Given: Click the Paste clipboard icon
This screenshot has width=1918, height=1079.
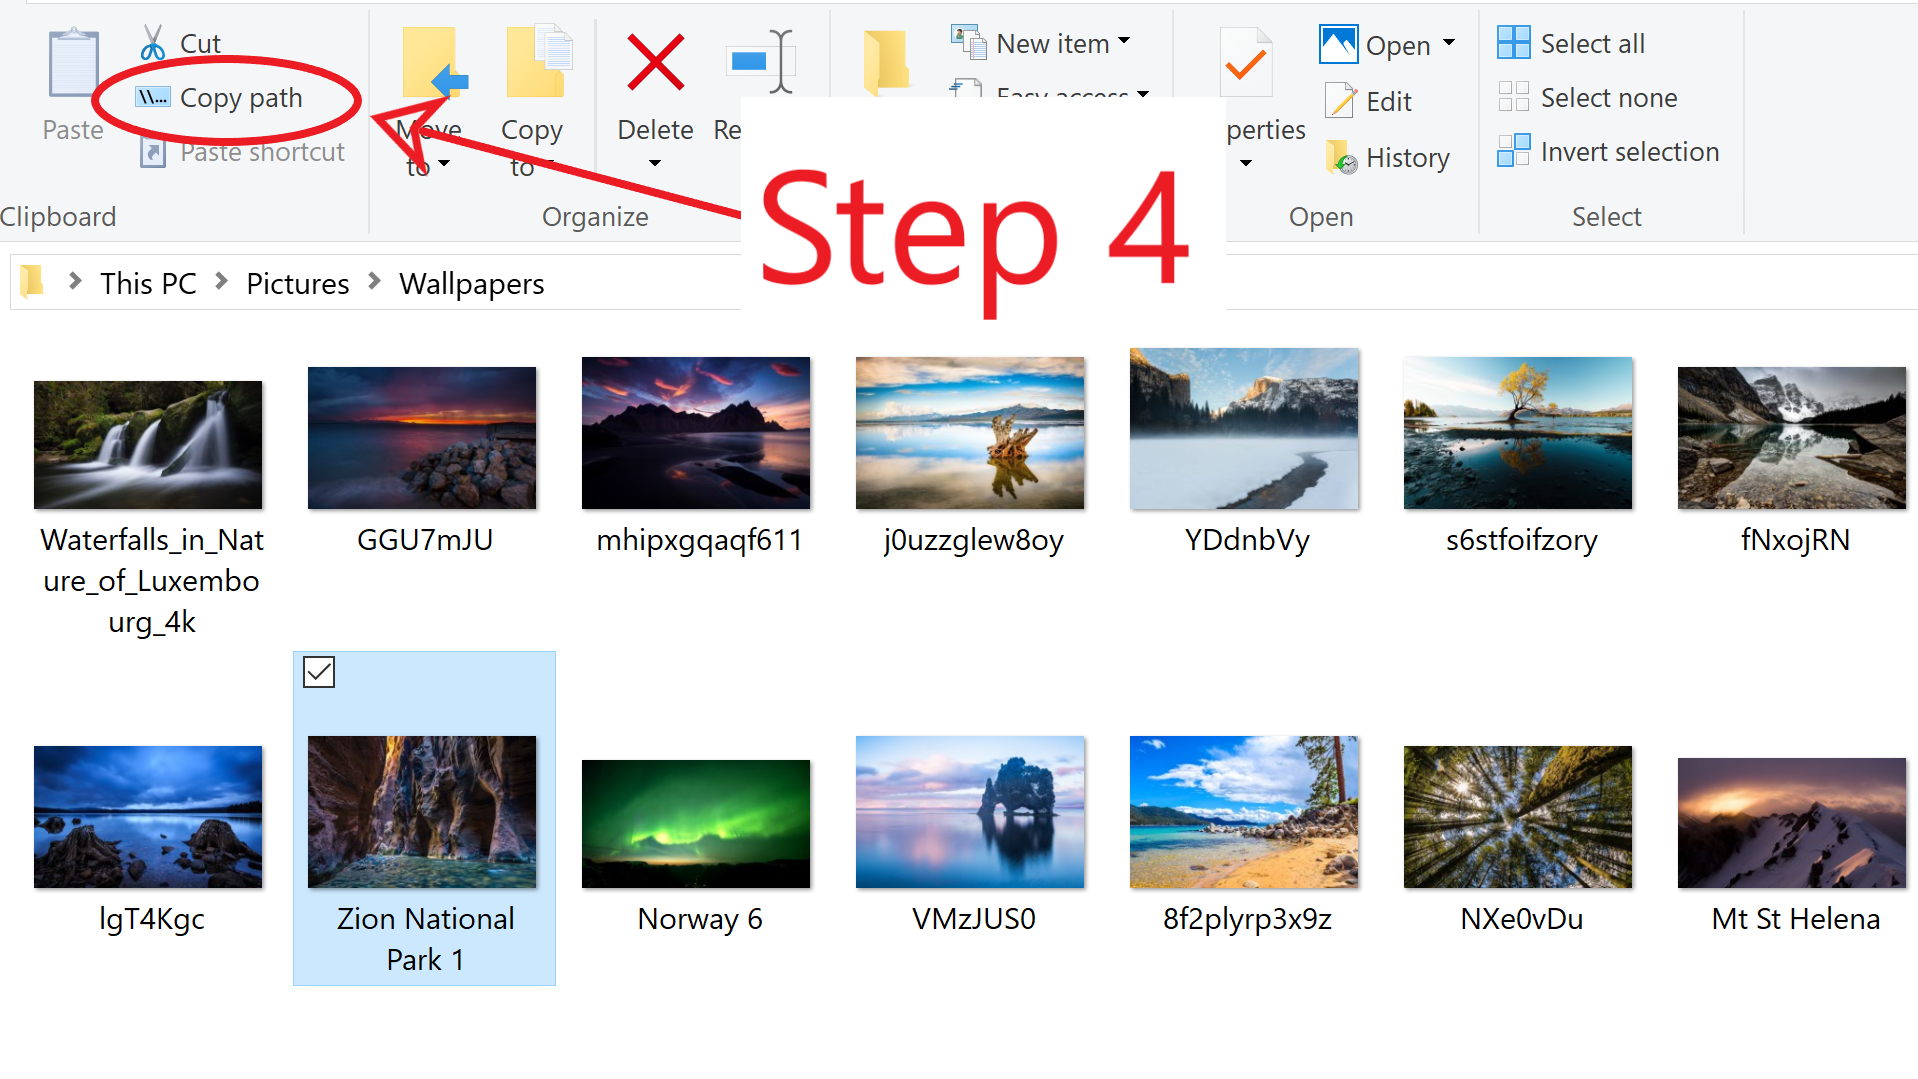Looking at the screenshot, I should (73, 64).
